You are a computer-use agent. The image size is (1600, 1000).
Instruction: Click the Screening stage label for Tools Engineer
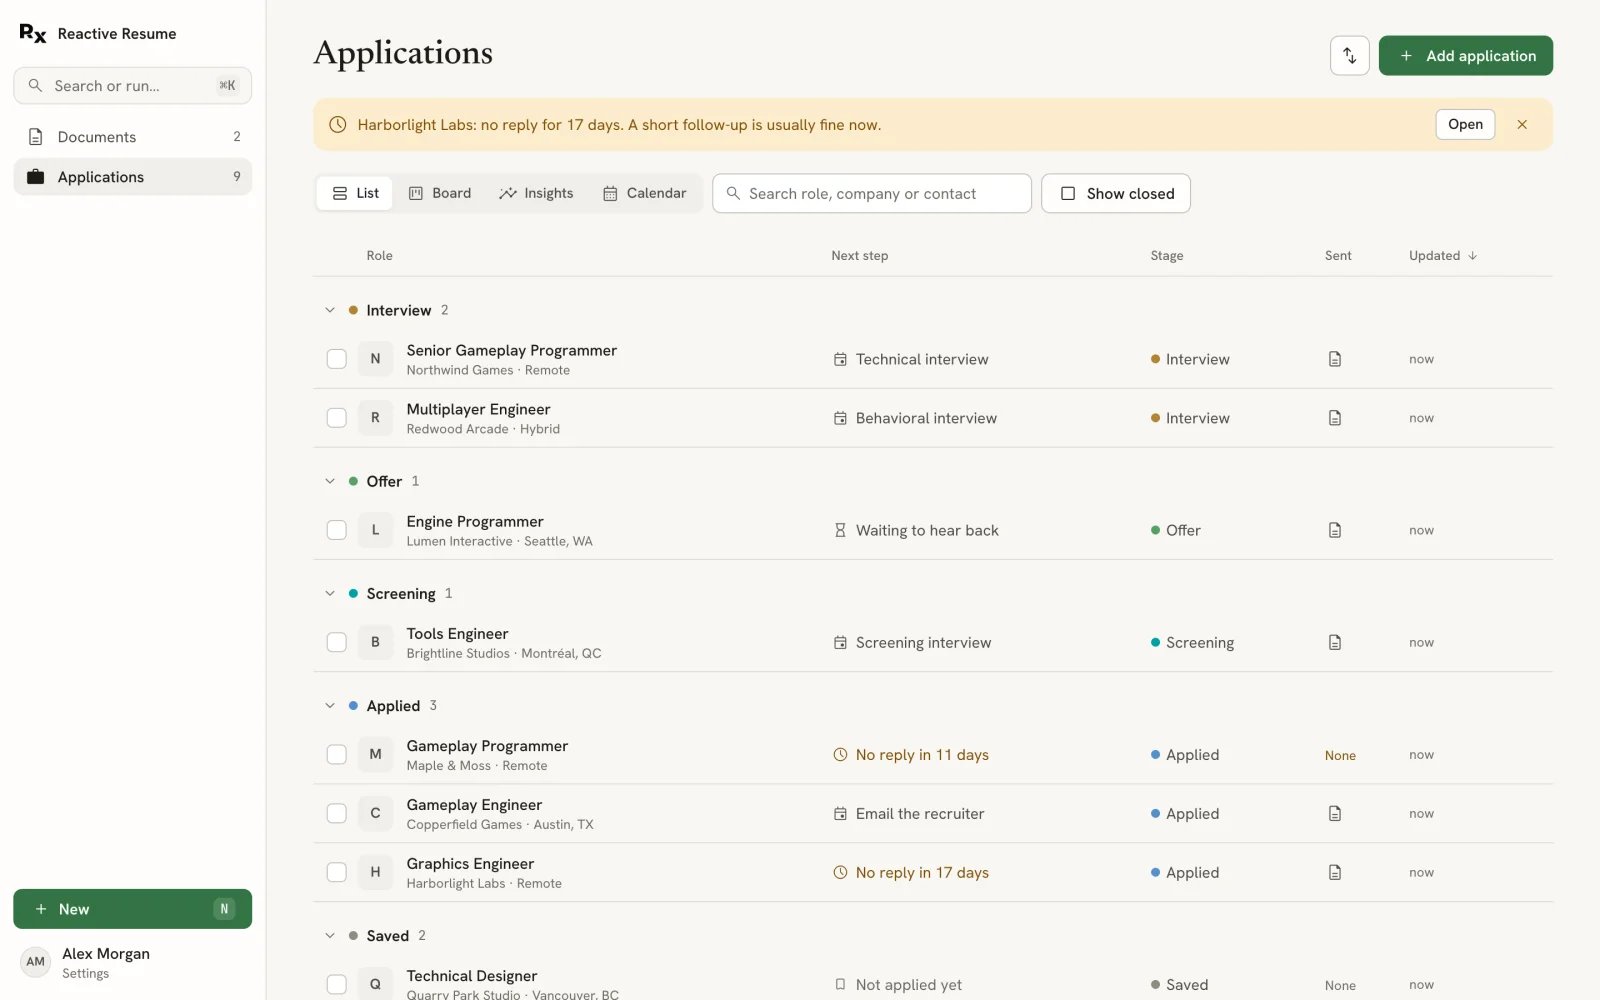click(1192, 642)
